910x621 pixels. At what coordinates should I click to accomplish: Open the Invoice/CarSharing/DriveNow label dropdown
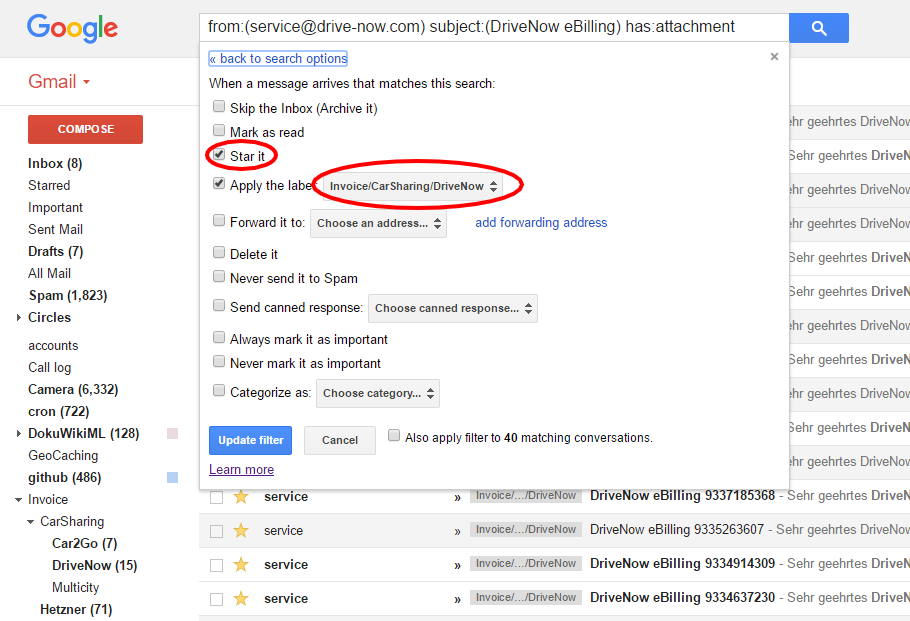click(413, 186)
